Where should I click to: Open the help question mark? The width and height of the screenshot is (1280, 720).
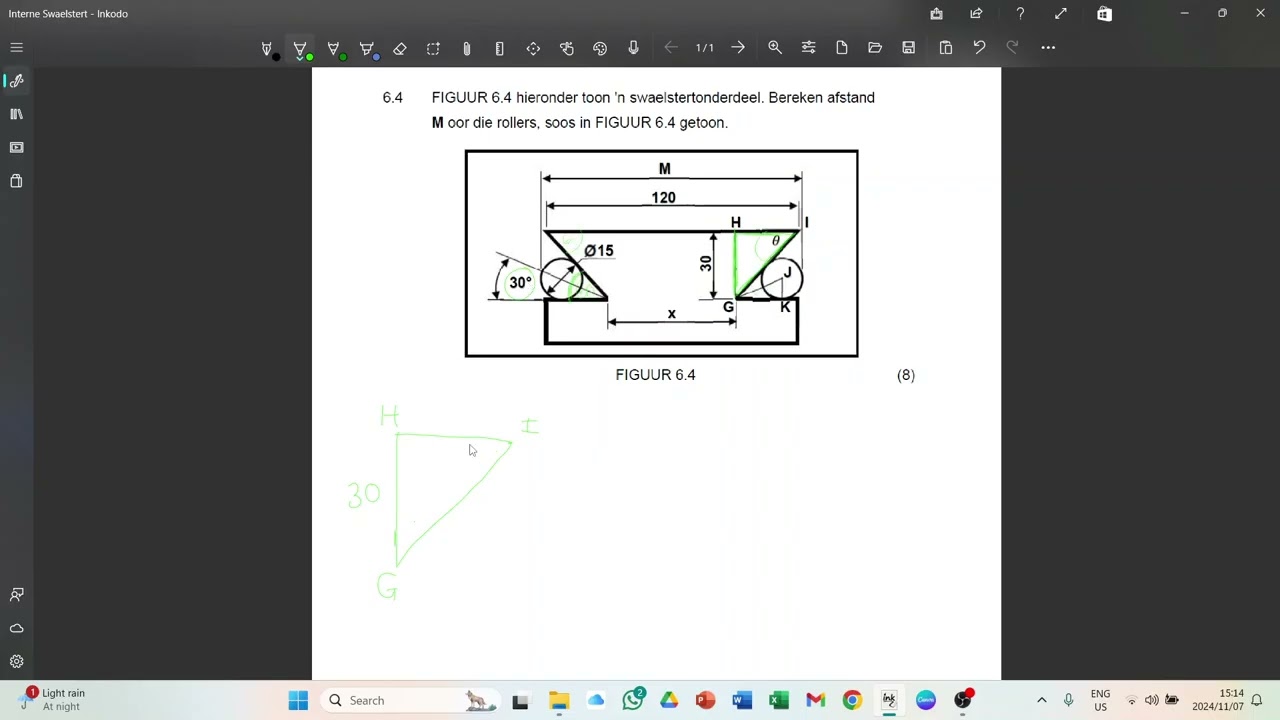[1020, 14]
